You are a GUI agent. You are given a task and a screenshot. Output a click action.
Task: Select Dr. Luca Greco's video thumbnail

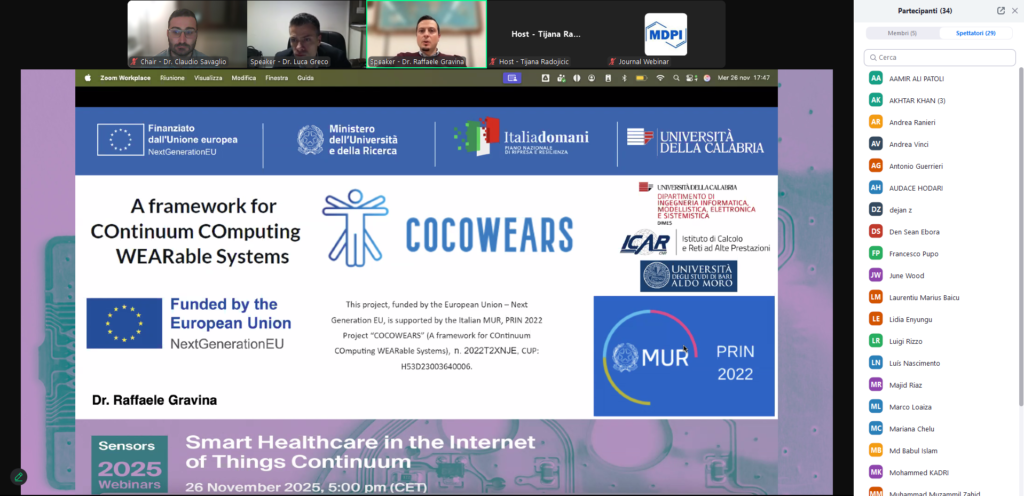coord(304,34)
